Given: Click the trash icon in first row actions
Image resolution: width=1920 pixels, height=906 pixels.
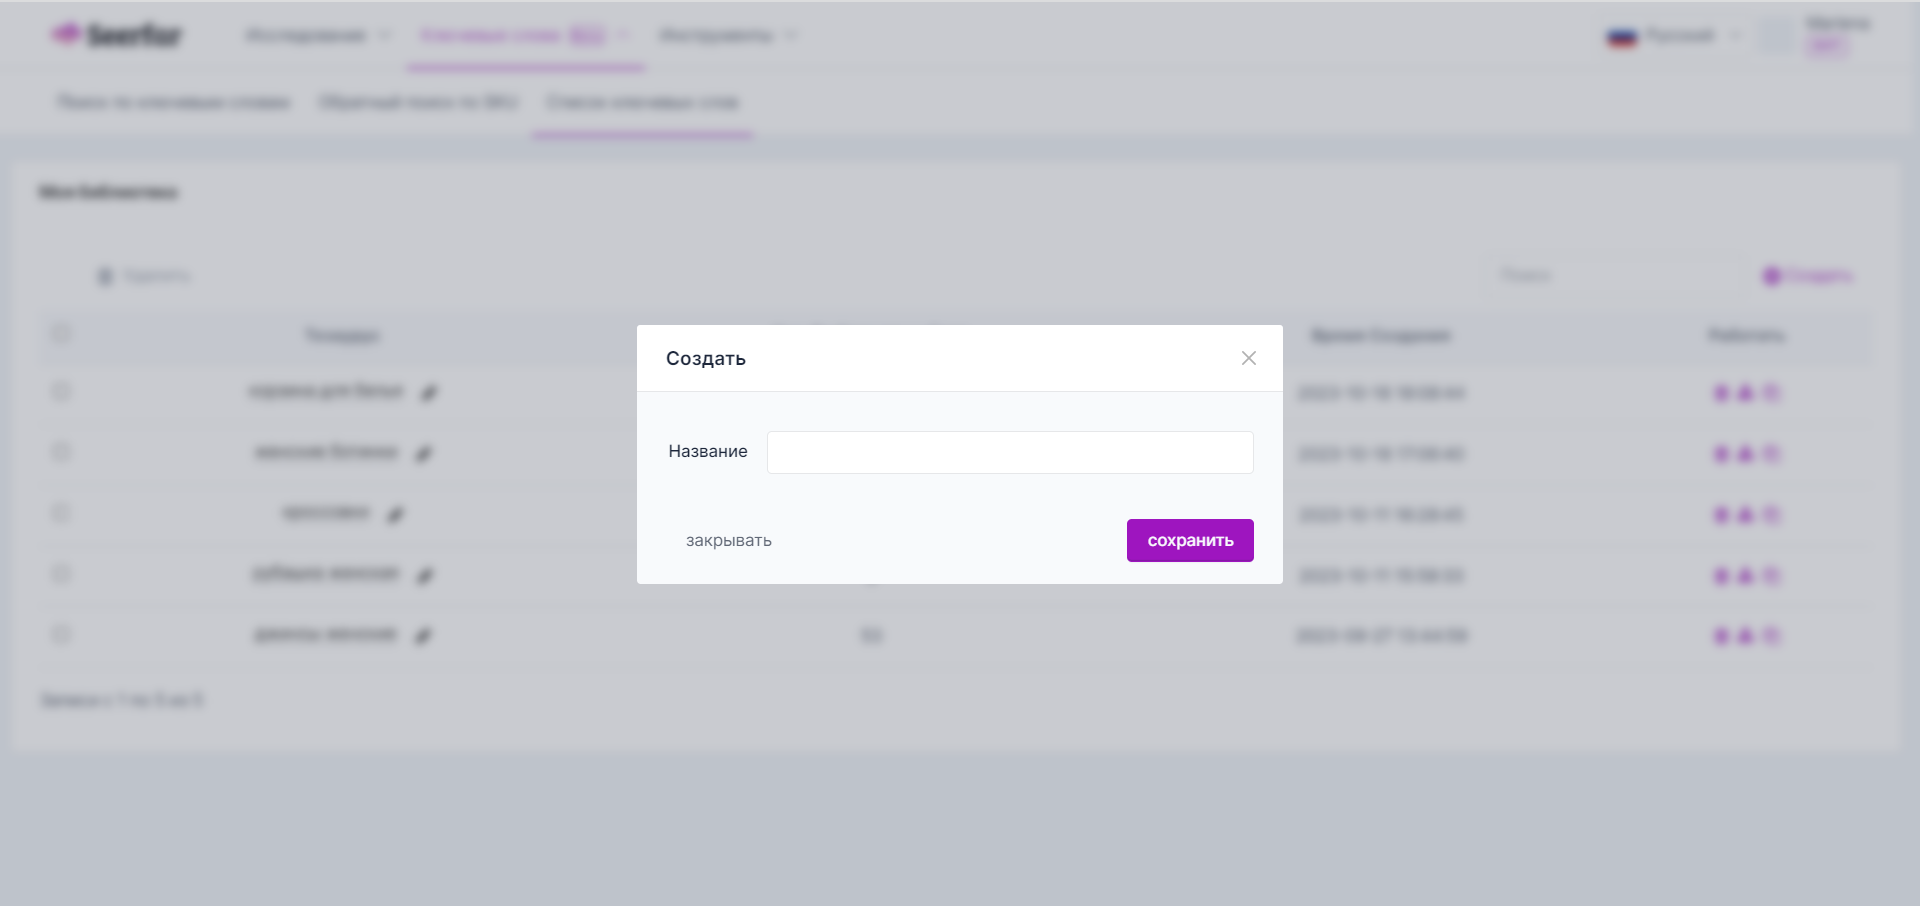Looking at the screenshot, I should [x=1771, y=393].
